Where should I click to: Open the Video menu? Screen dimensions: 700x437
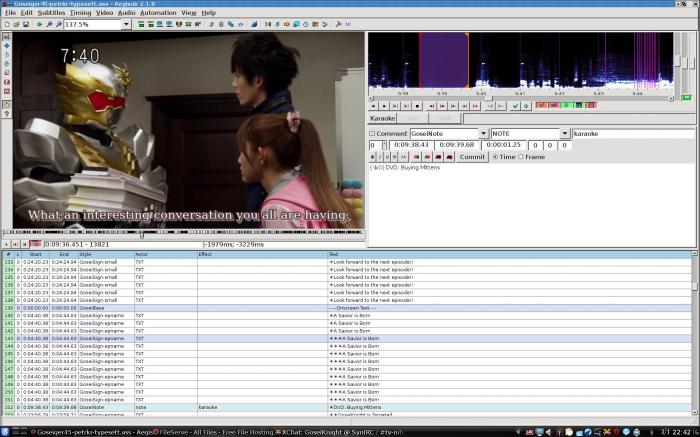tap(104, 13)
